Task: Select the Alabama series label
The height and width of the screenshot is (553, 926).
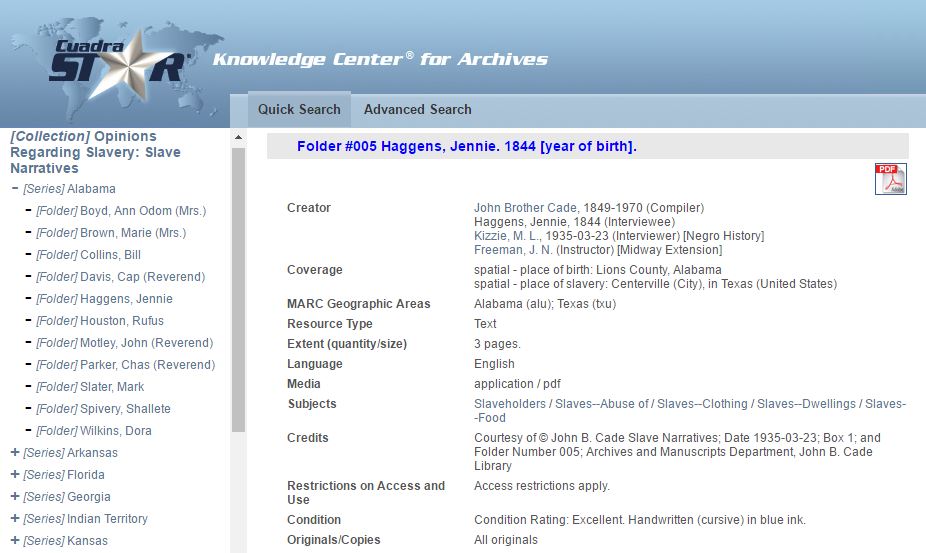Action: (x=70, y=188)
